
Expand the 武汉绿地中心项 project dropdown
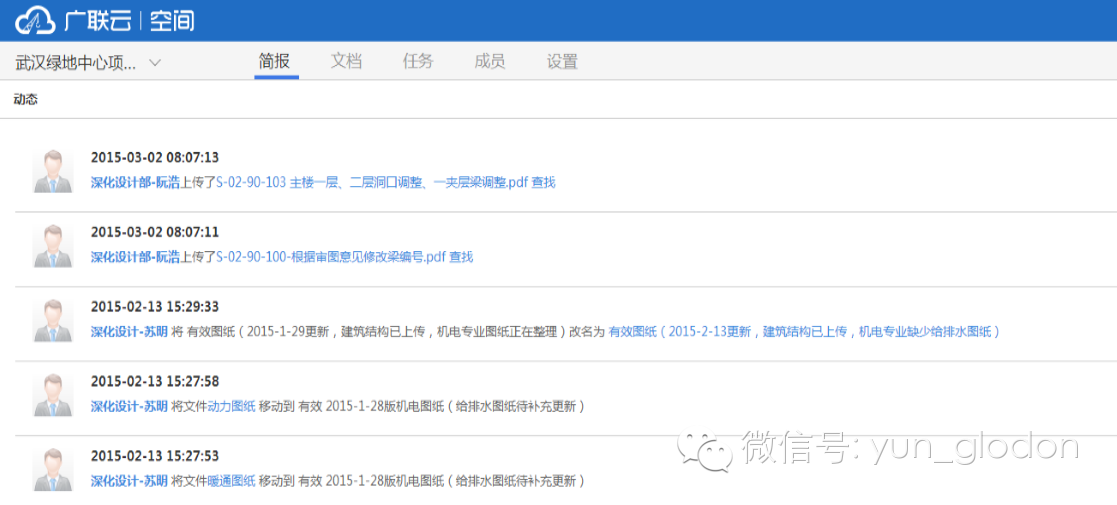[155, 63]
